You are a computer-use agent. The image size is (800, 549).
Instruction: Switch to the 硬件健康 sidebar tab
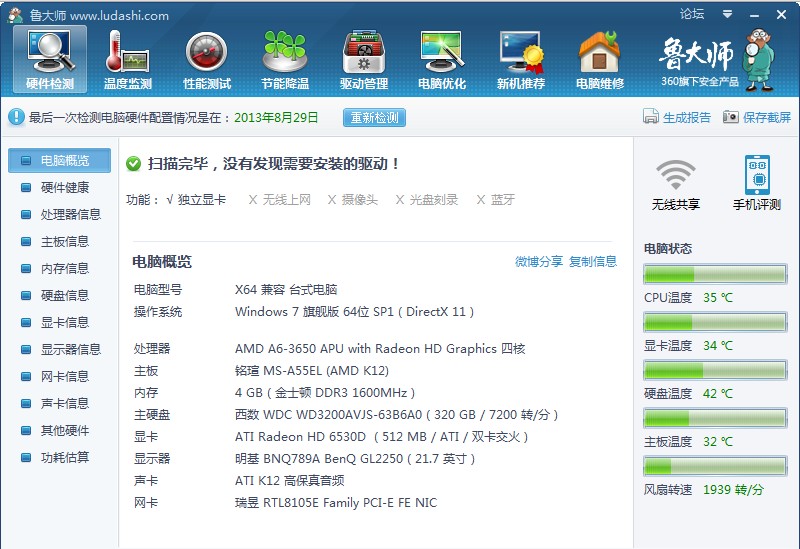64,187
